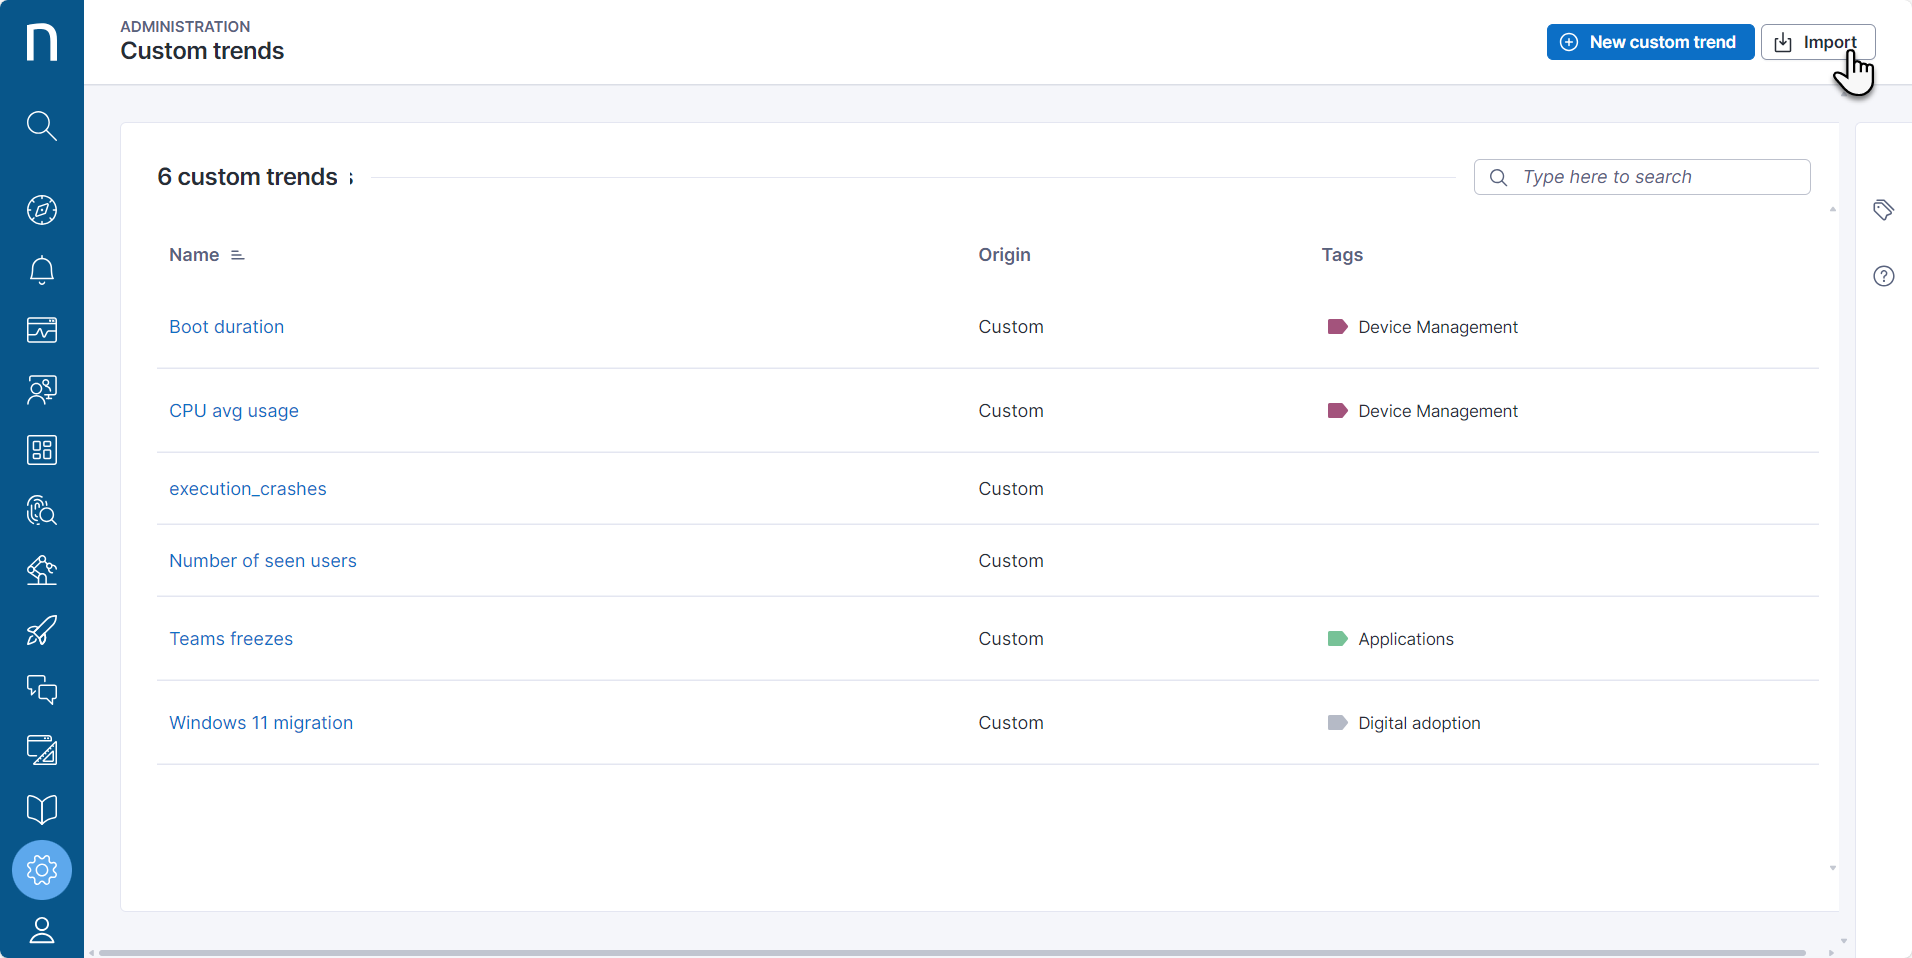Open the user account icon
Screen dimensions: 1912x958
point(41,930)
